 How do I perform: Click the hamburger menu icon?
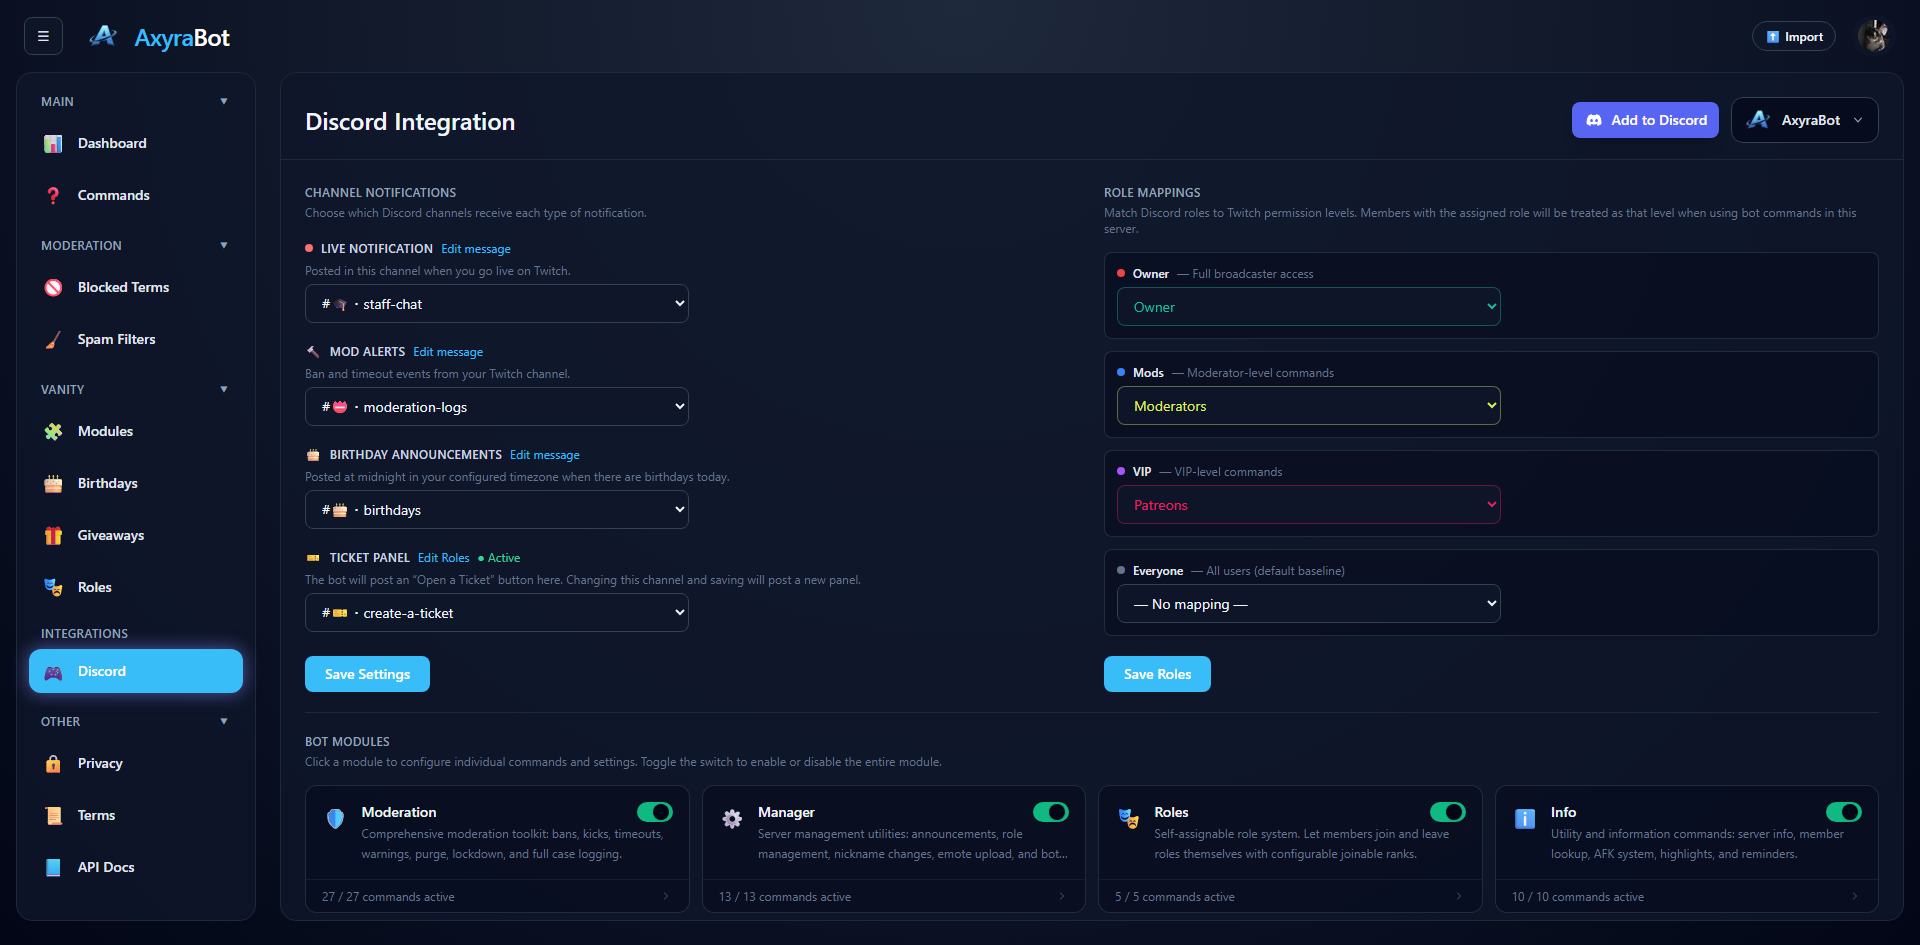click(x=43, y=36)
